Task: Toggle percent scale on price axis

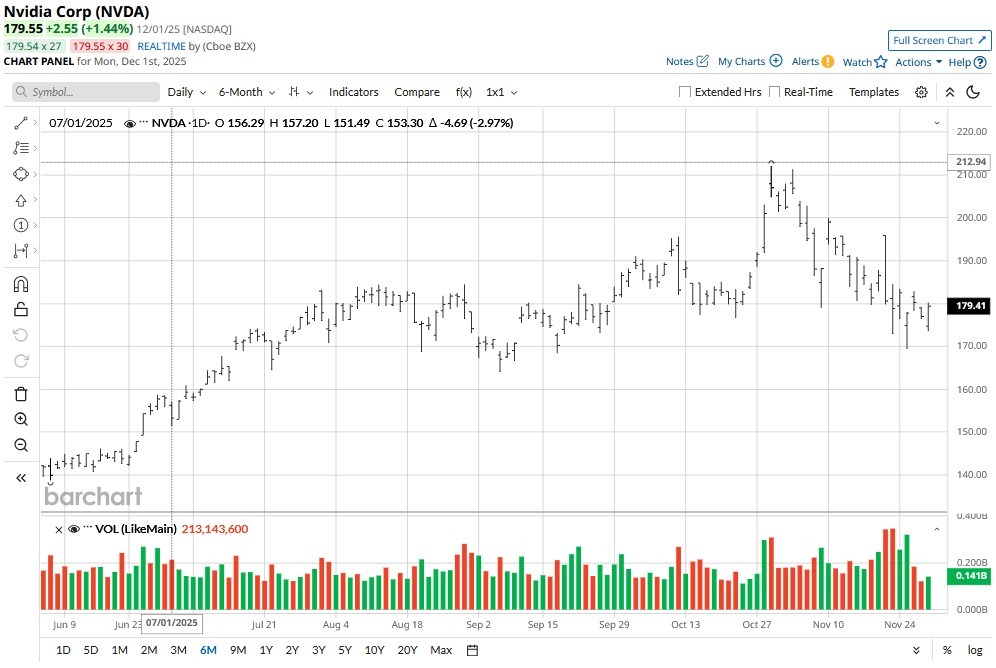Action: [x=947, y=650]
